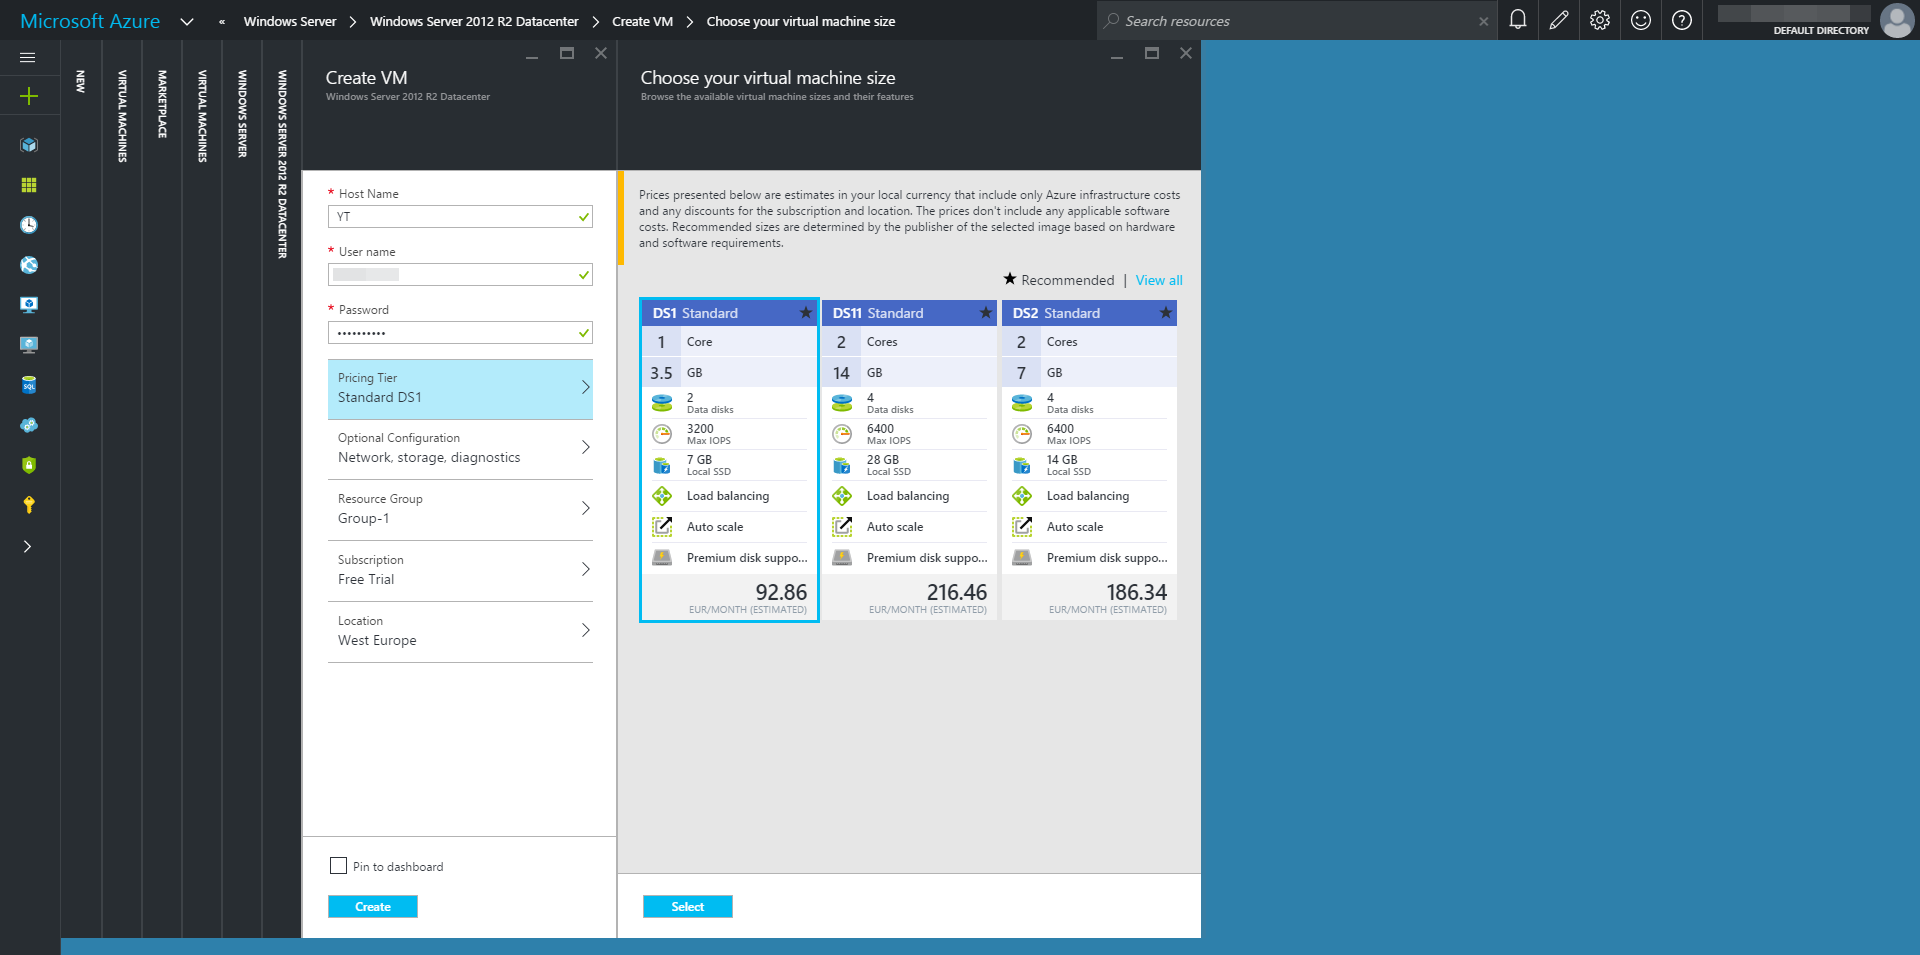Open the collapsed NEW blade tab
This screenshot has height=955, width=1920.
(x=81, y=82)
